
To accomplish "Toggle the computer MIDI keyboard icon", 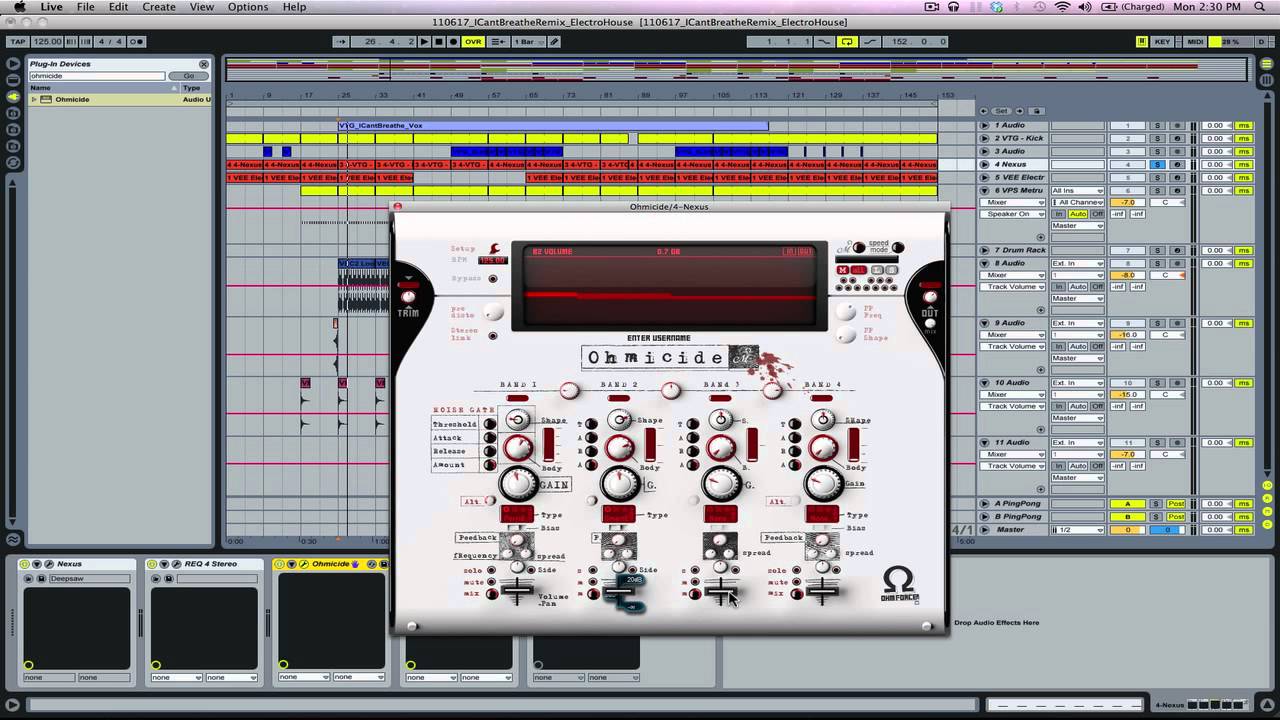I will coord(1141,42).
